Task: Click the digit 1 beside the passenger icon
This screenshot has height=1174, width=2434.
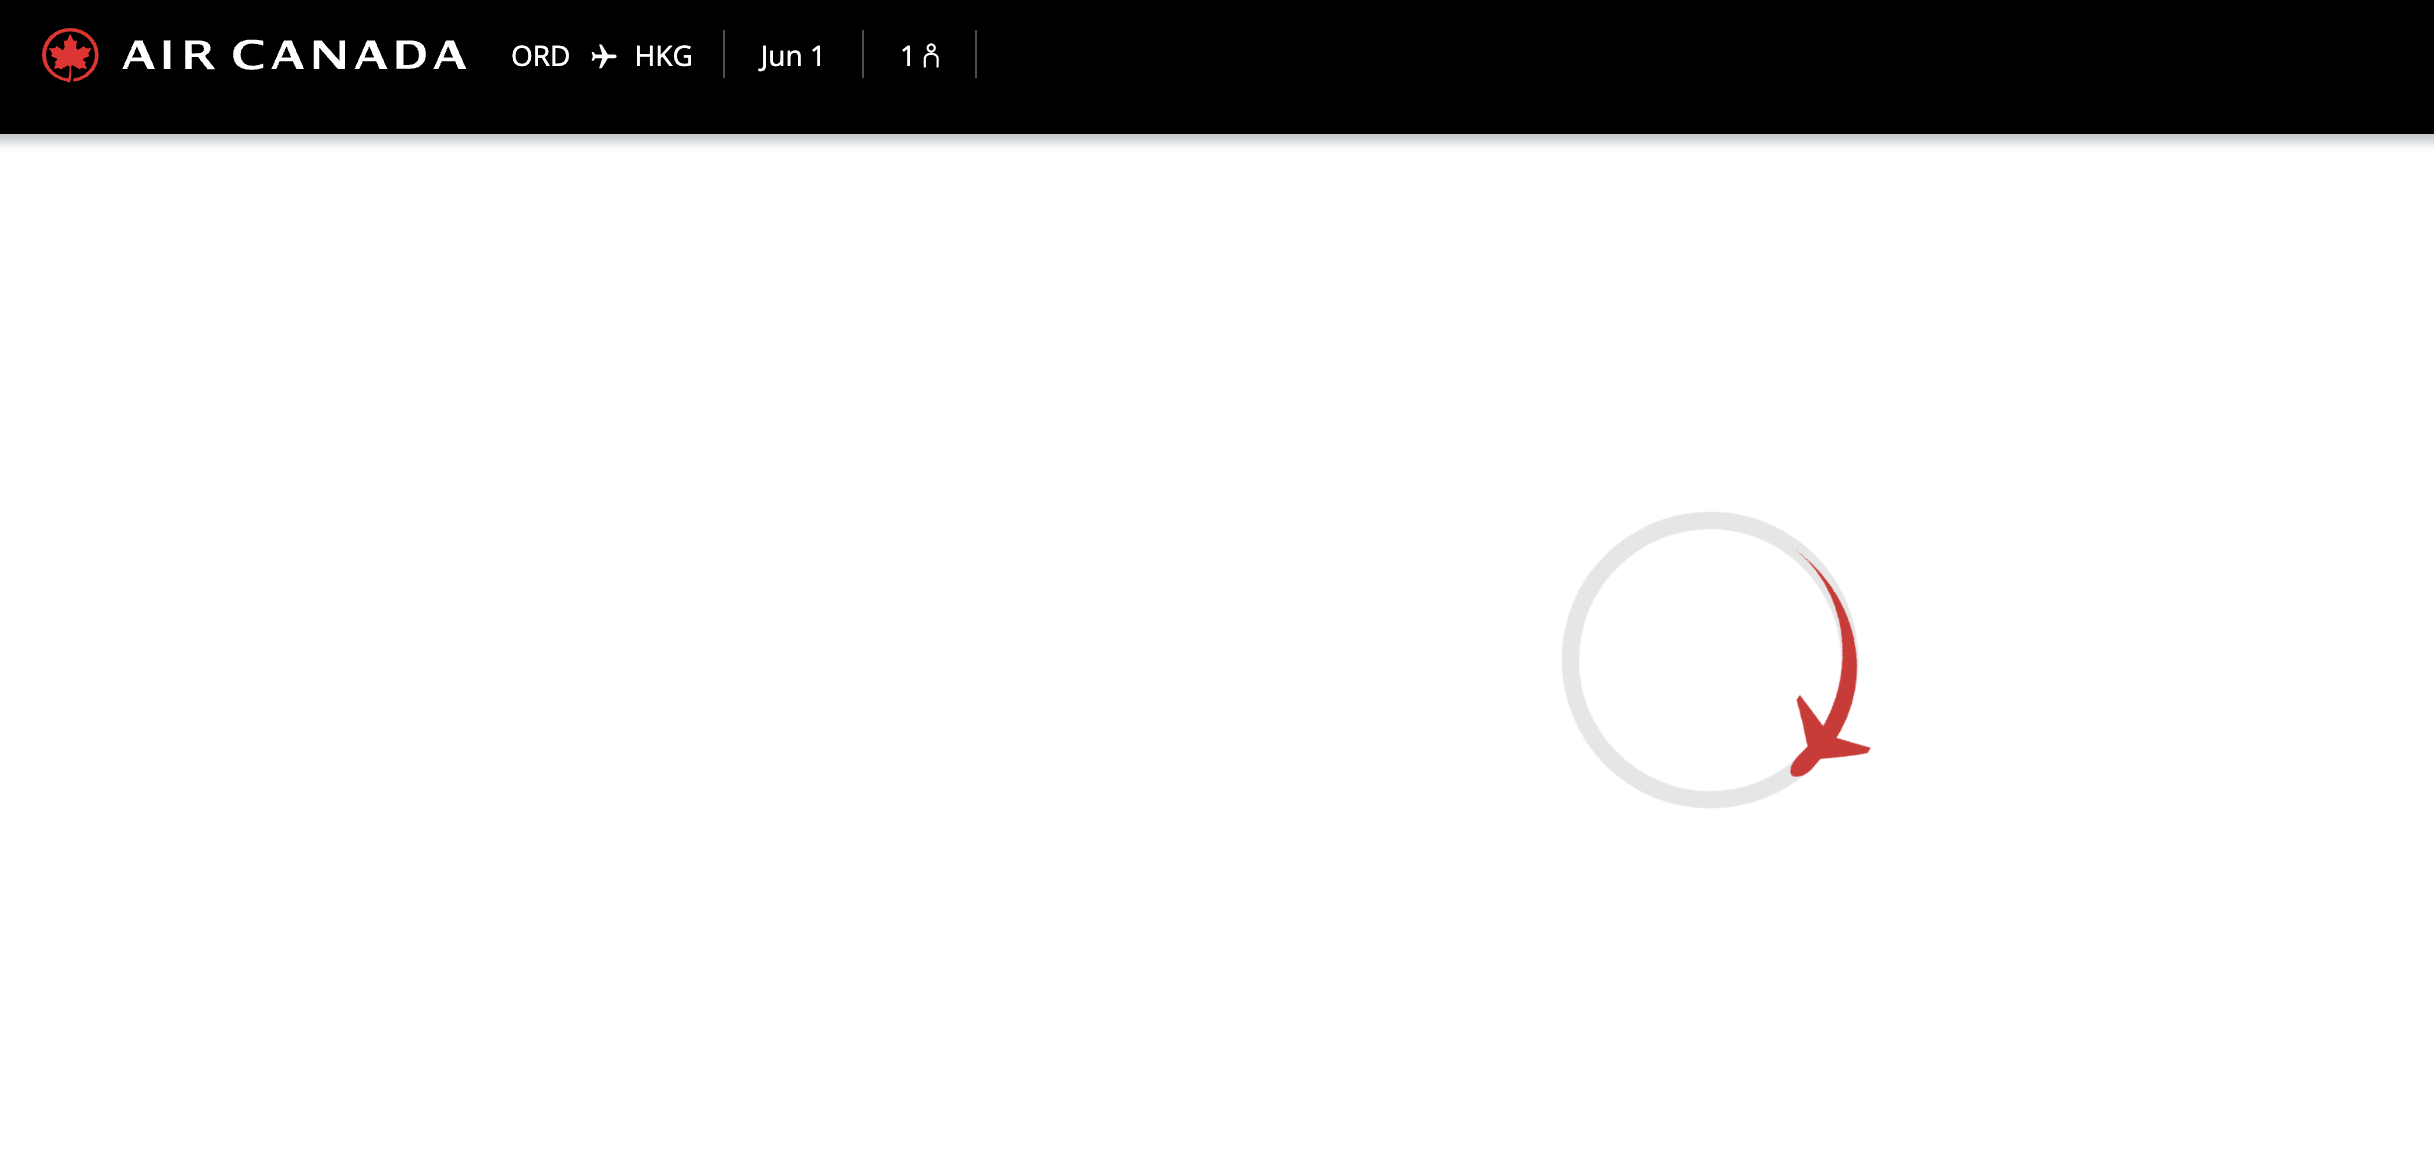Action: pos(907,56)
